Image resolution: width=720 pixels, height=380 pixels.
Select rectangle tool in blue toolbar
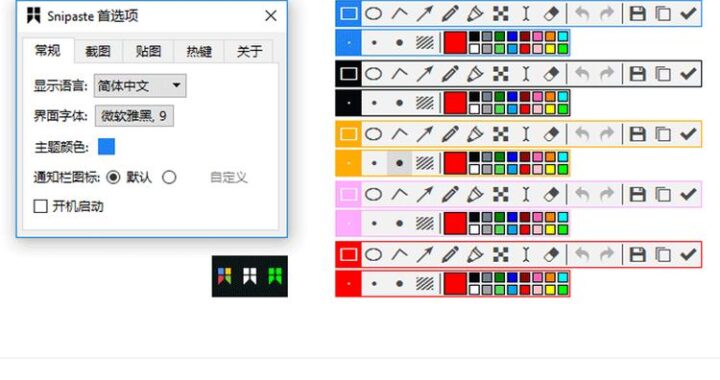click(x=349, y=13)
